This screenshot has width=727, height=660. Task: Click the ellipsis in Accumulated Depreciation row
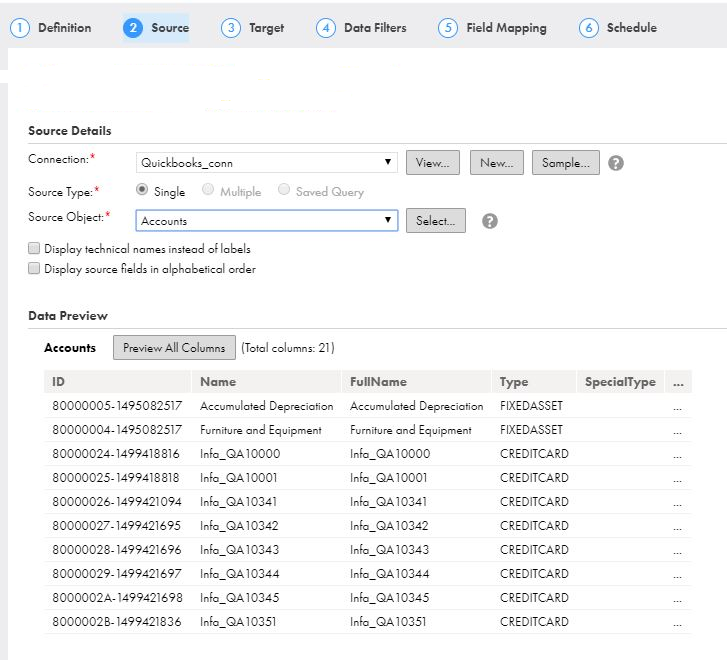pyautogui.click(x=677, y=408)
